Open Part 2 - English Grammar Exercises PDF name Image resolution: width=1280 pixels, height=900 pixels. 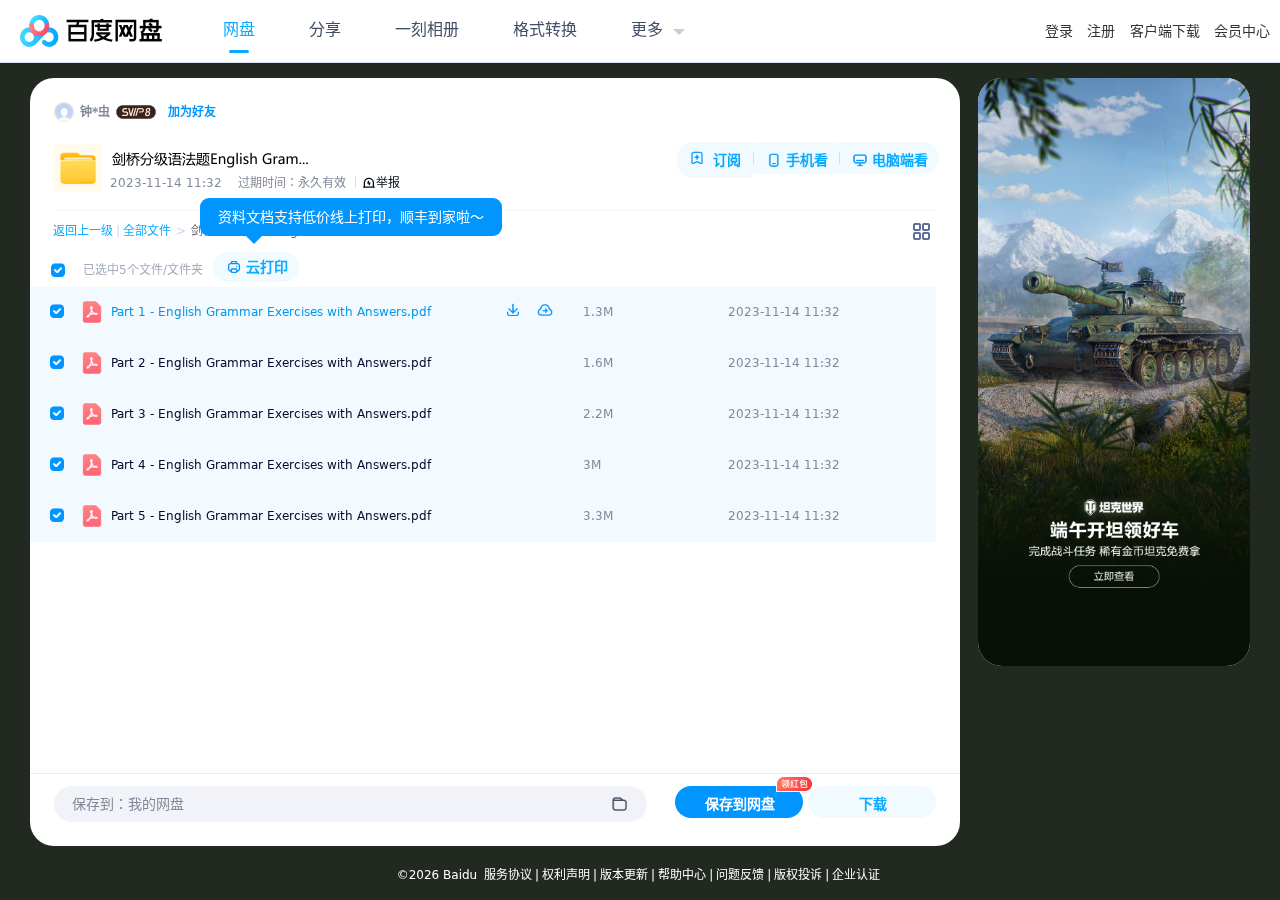click(271, 363)
